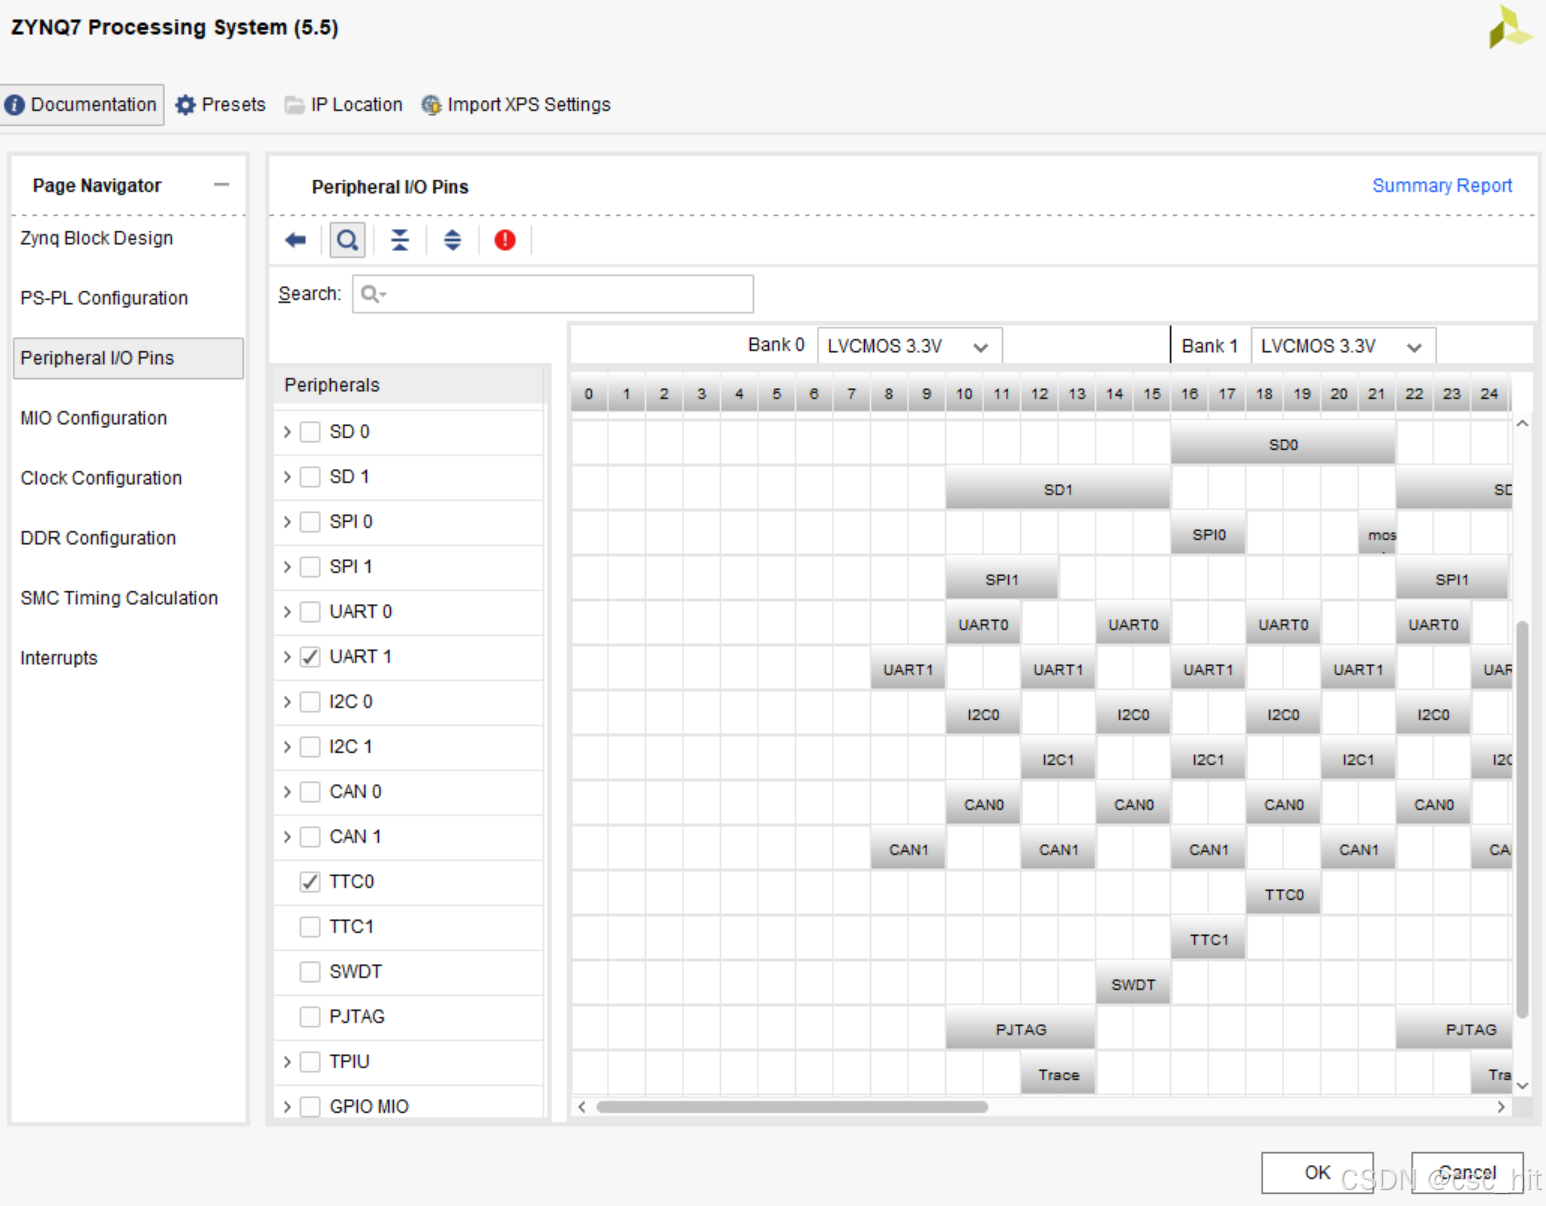1546x1206 pixels.
Task: Select the Peripheral I/O Pins page
Action: pyautogui.click(x=128, y=358)
